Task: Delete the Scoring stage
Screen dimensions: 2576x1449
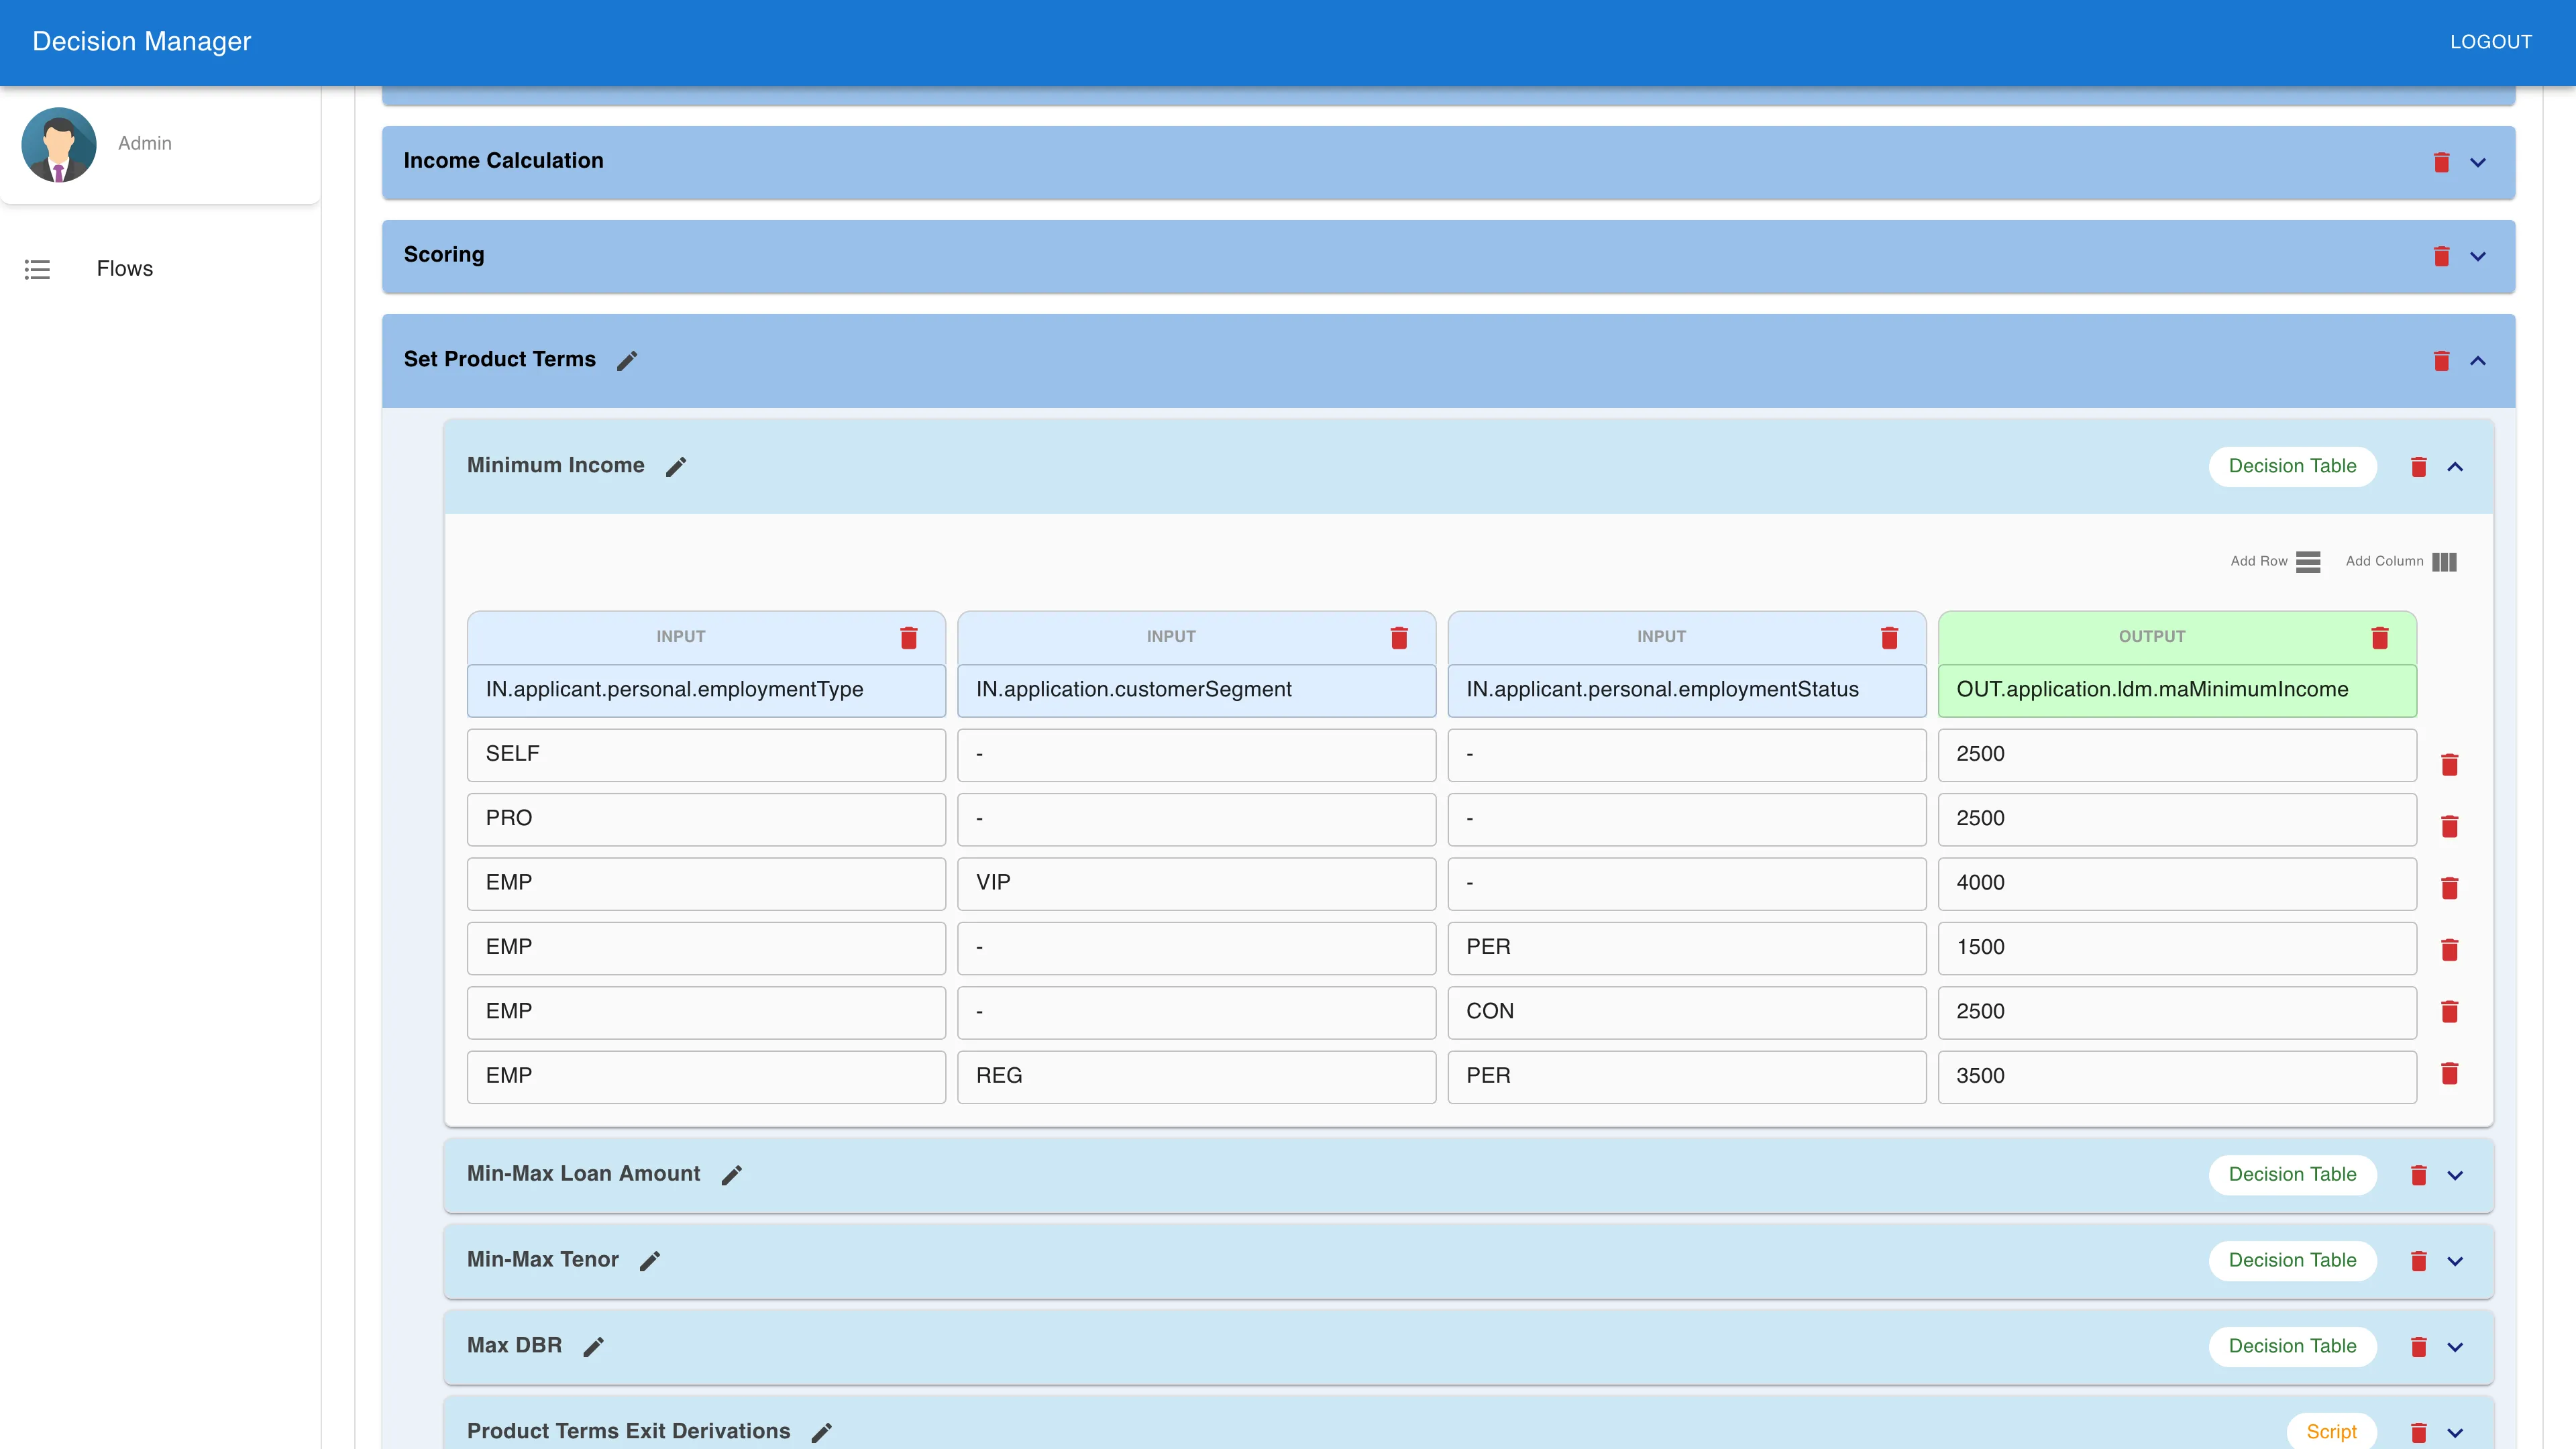Action: point(2442,256)
